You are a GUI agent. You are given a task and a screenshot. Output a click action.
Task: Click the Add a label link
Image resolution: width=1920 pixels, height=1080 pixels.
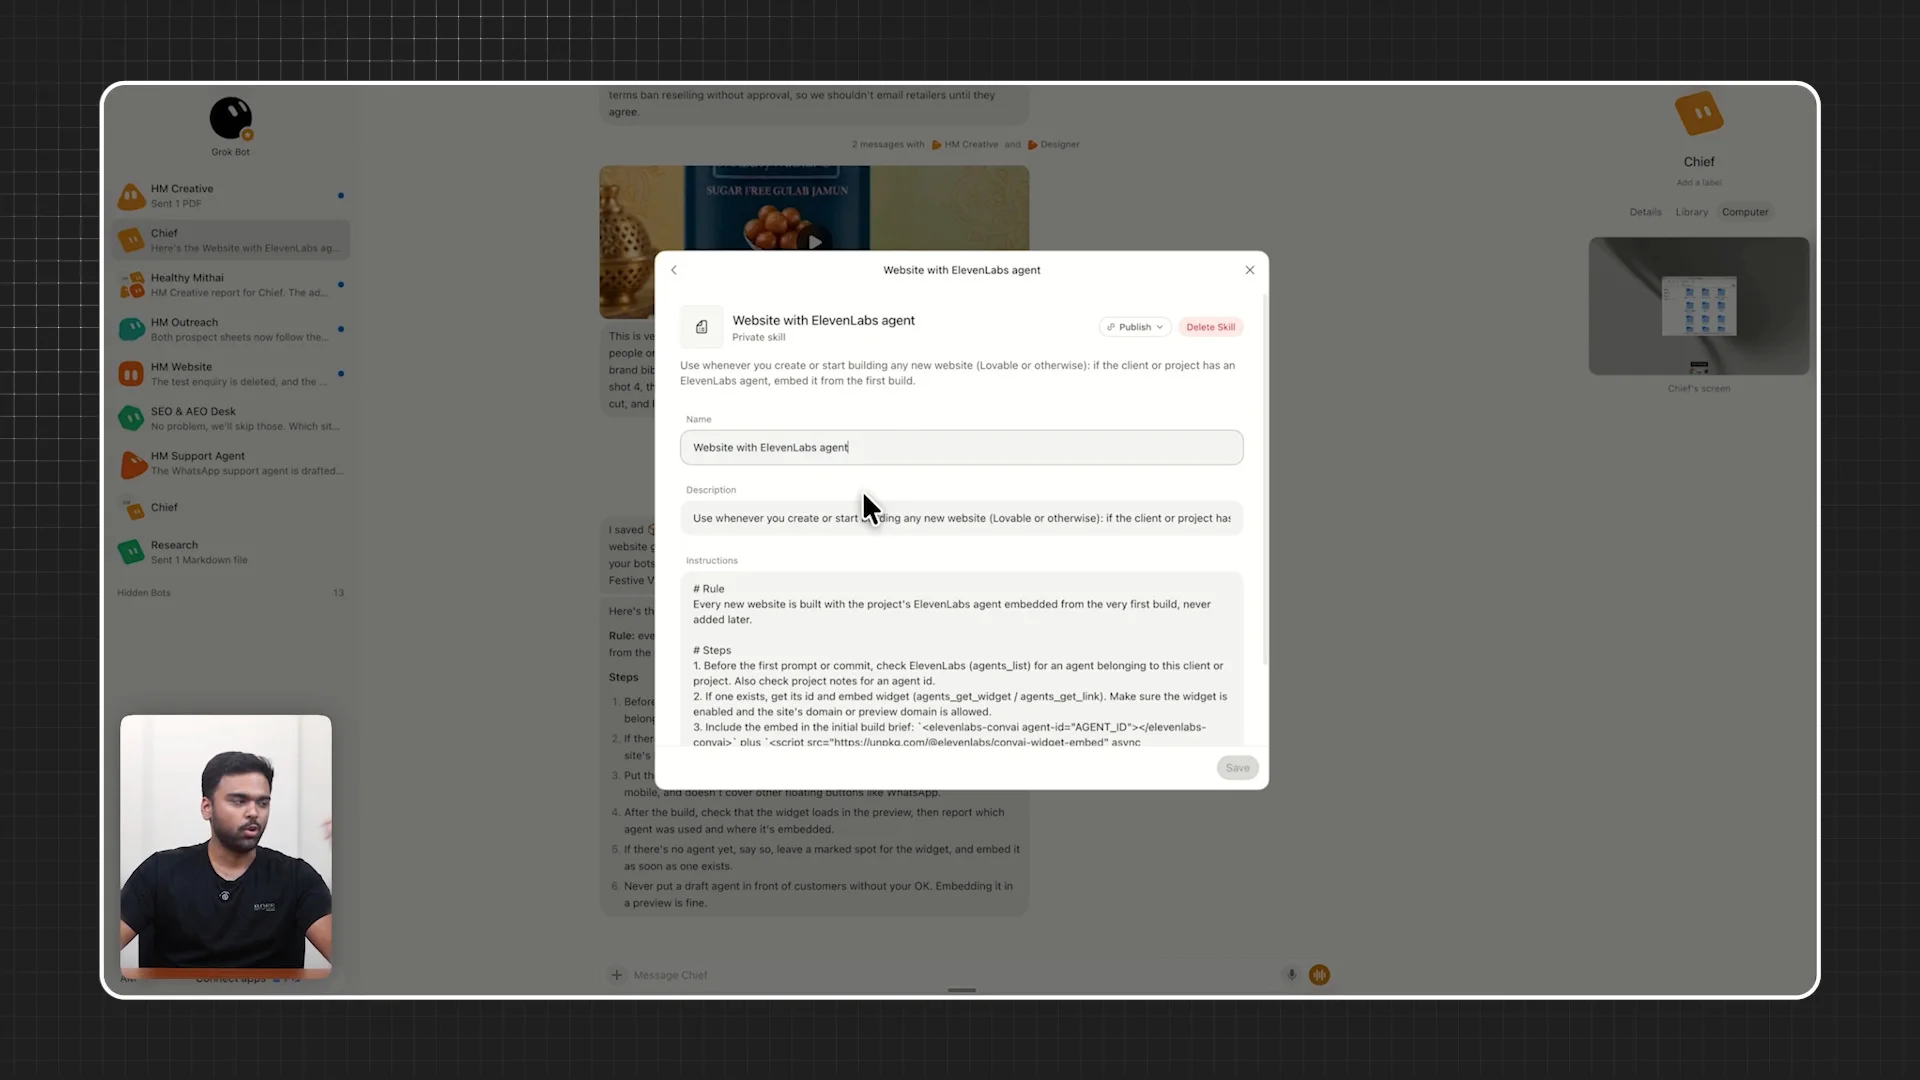pos(1699,183)
